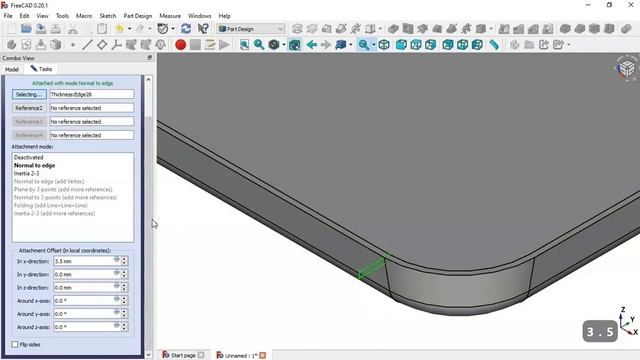
Task: Click the Left view cube icon
Action: 477,44
